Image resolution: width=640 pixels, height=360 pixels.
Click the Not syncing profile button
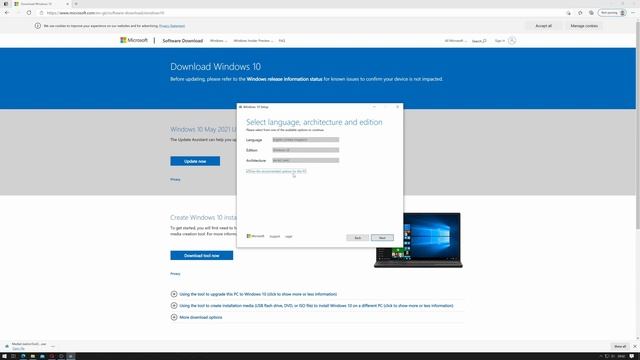coord(612,13)
